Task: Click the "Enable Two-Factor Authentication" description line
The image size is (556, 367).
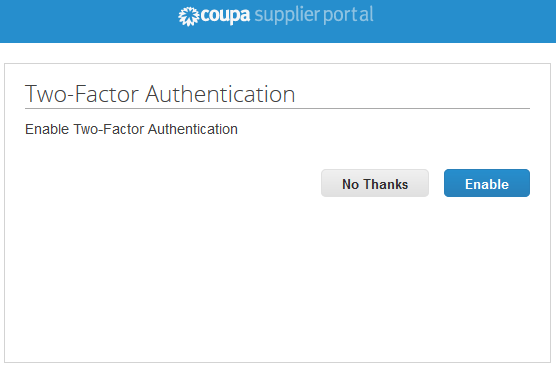Action: (131, 129)
